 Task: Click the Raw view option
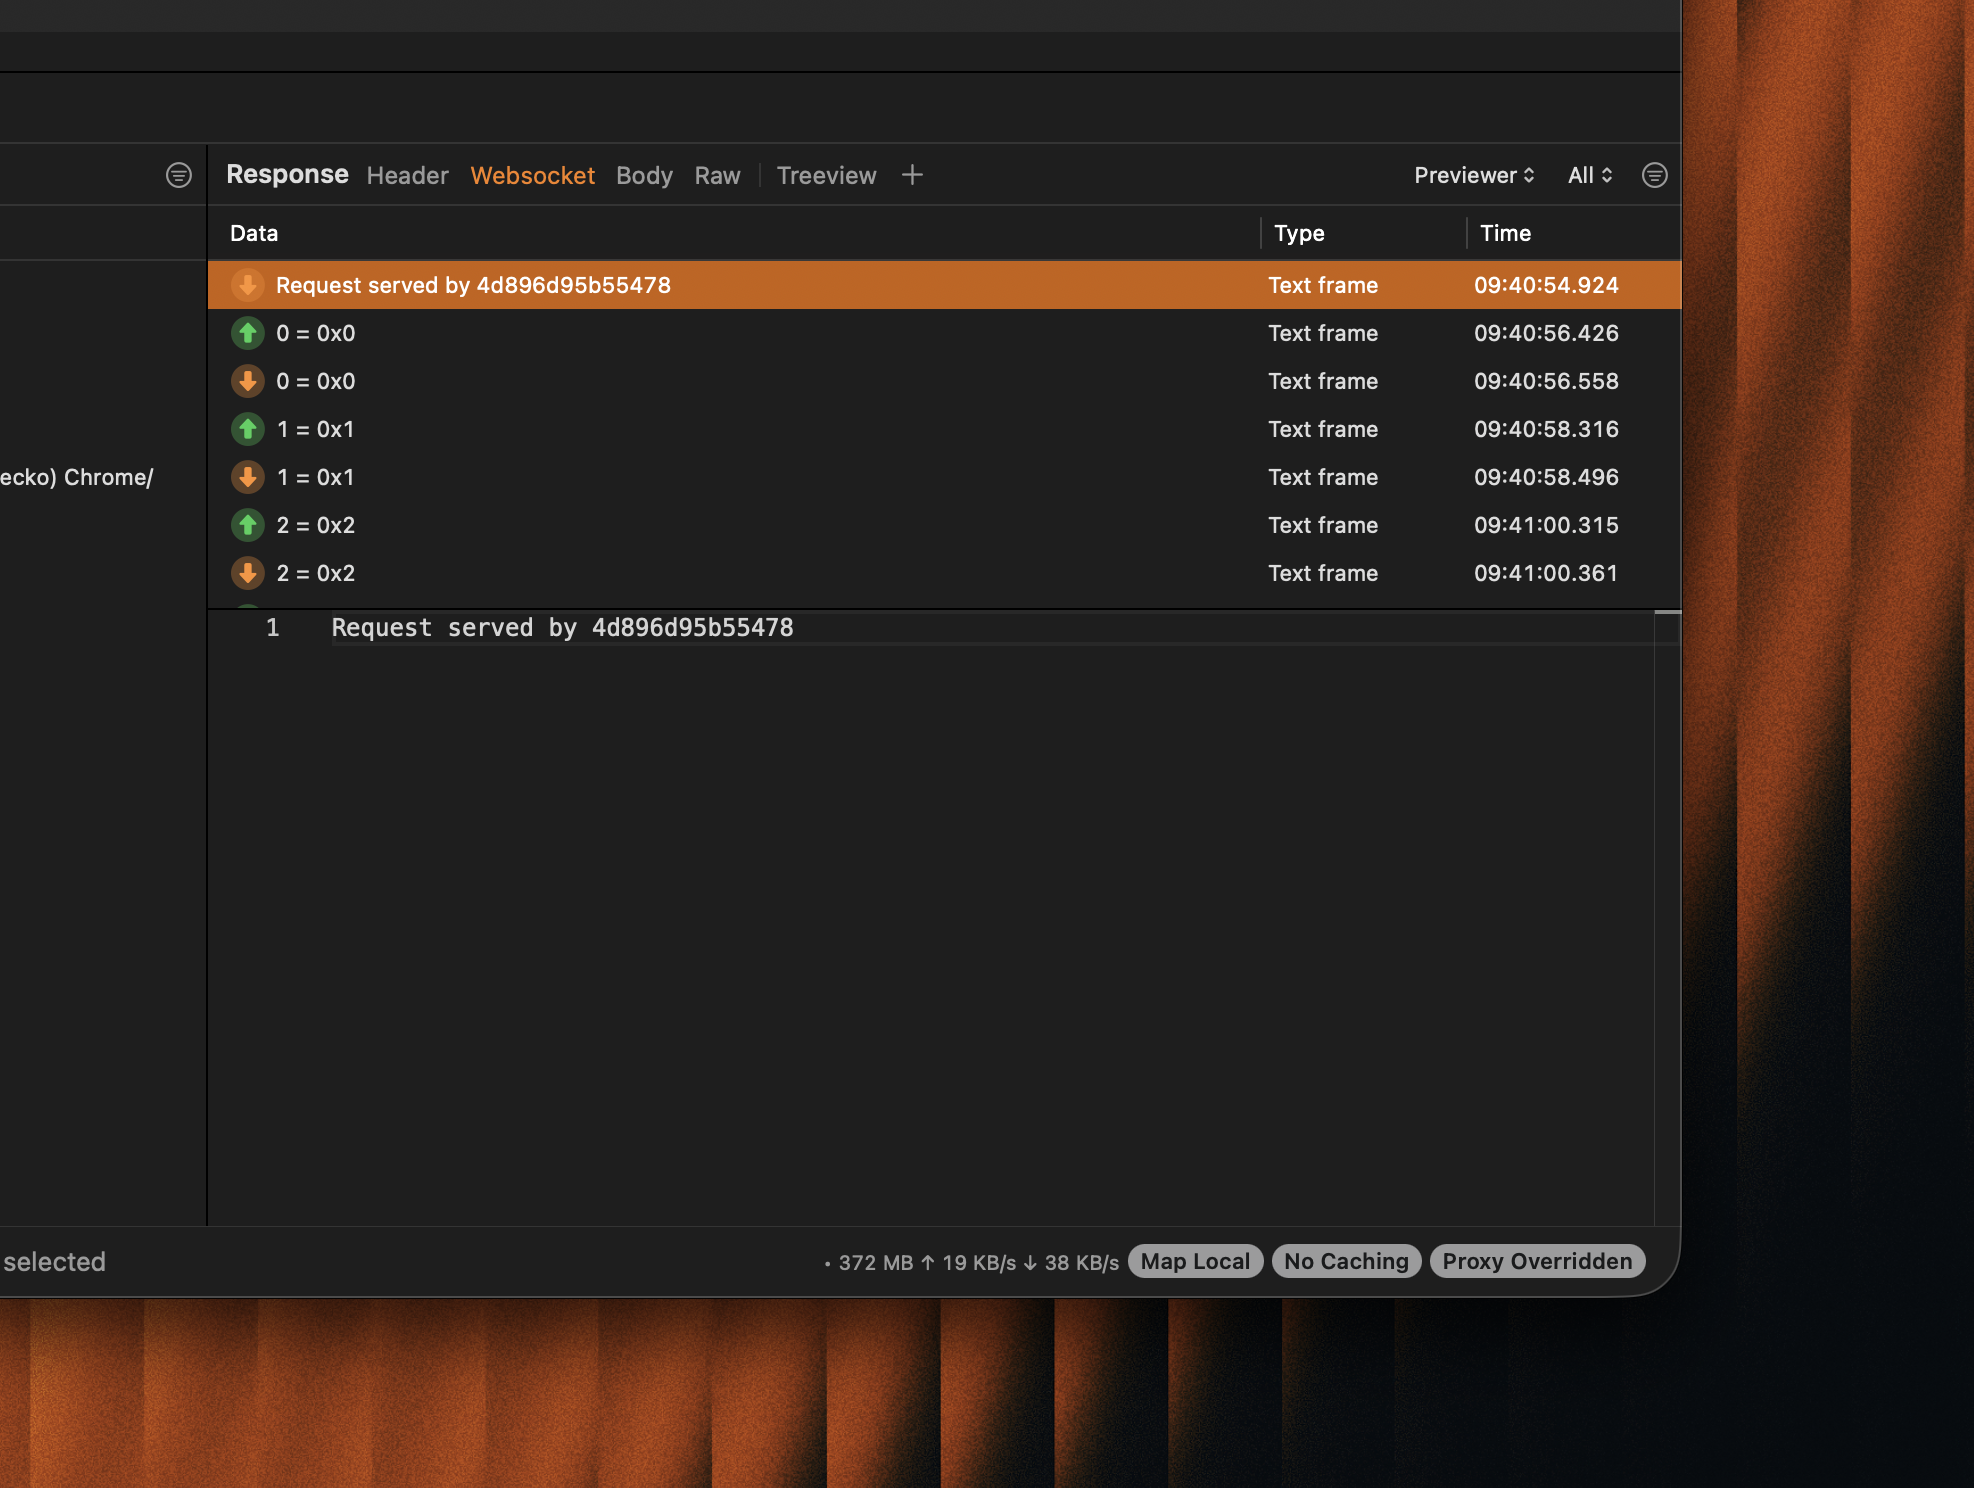click(717, 175)
